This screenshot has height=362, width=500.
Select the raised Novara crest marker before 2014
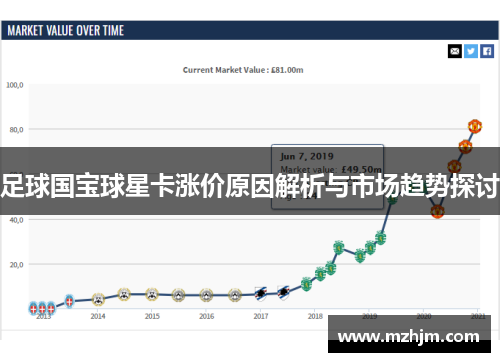[x=69, y=301]
